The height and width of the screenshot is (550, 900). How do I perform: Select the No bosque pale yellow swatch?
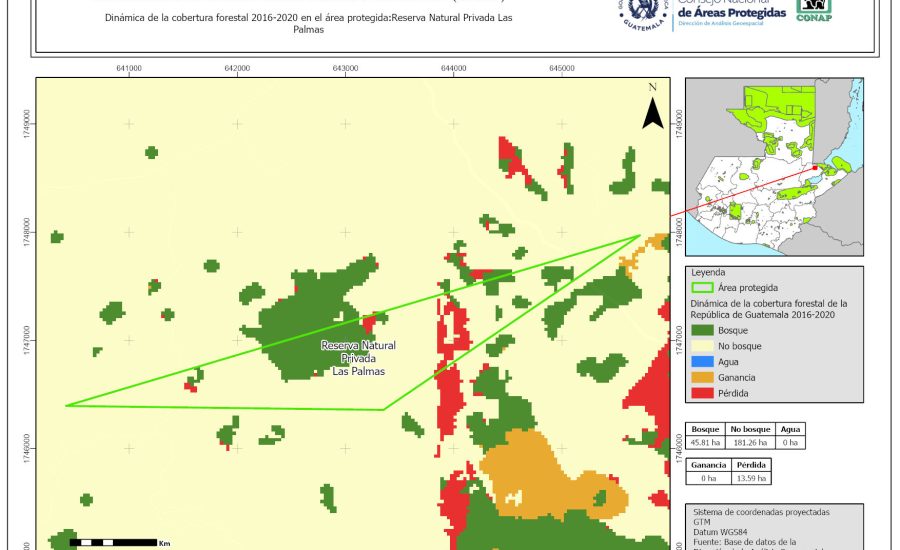click(704, 345)
